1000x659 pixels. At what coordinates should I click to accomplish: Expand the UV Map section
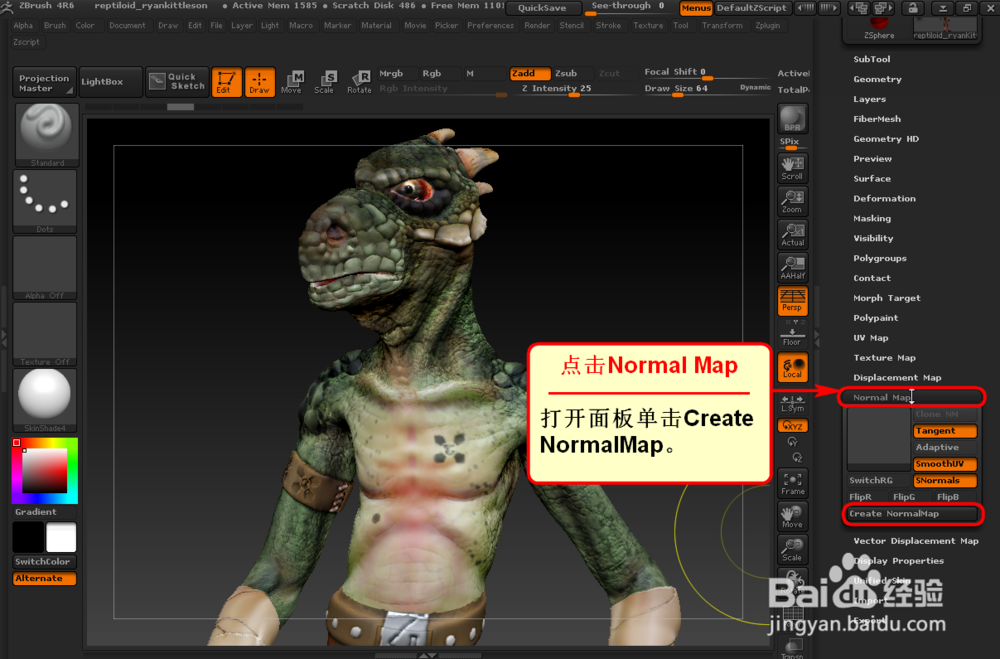pyautogui.click(x=871, y=338)
